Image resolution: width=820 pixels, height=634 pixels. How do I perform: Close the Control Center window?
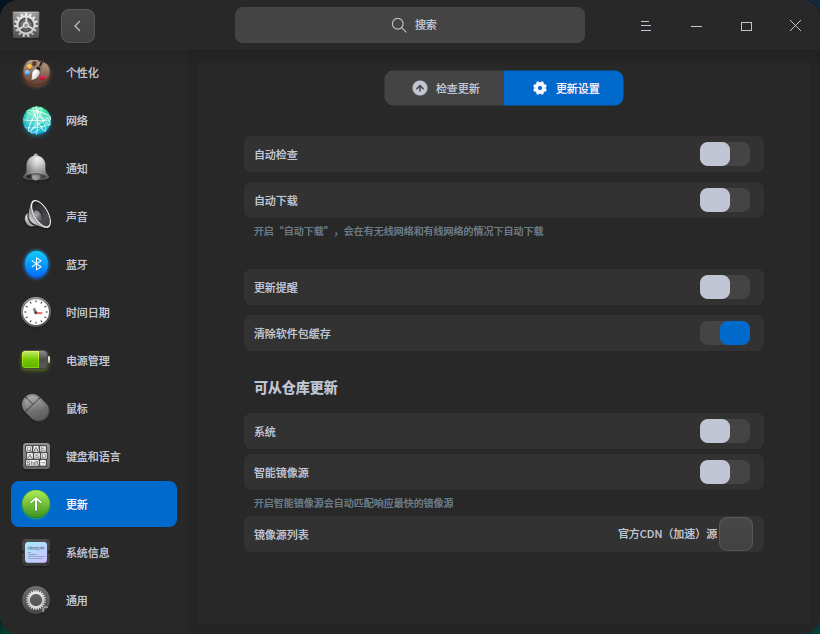795,26
